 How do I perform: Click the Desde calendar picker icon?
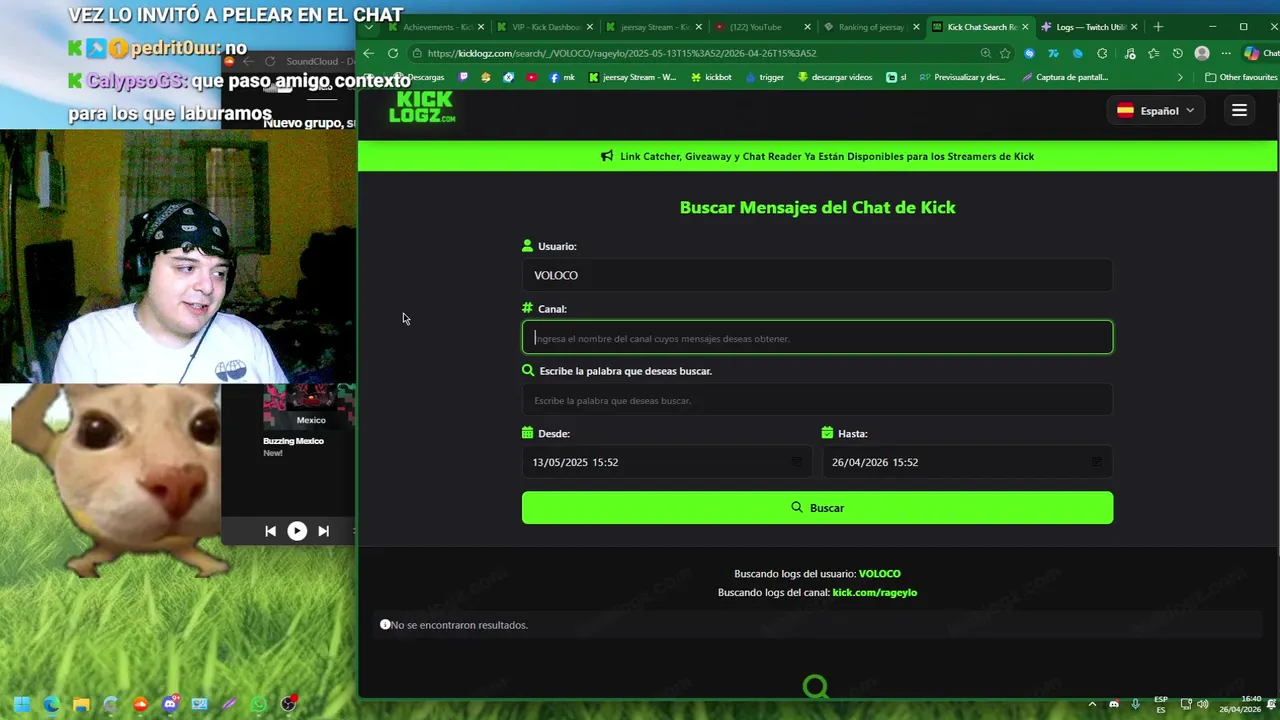797,462
